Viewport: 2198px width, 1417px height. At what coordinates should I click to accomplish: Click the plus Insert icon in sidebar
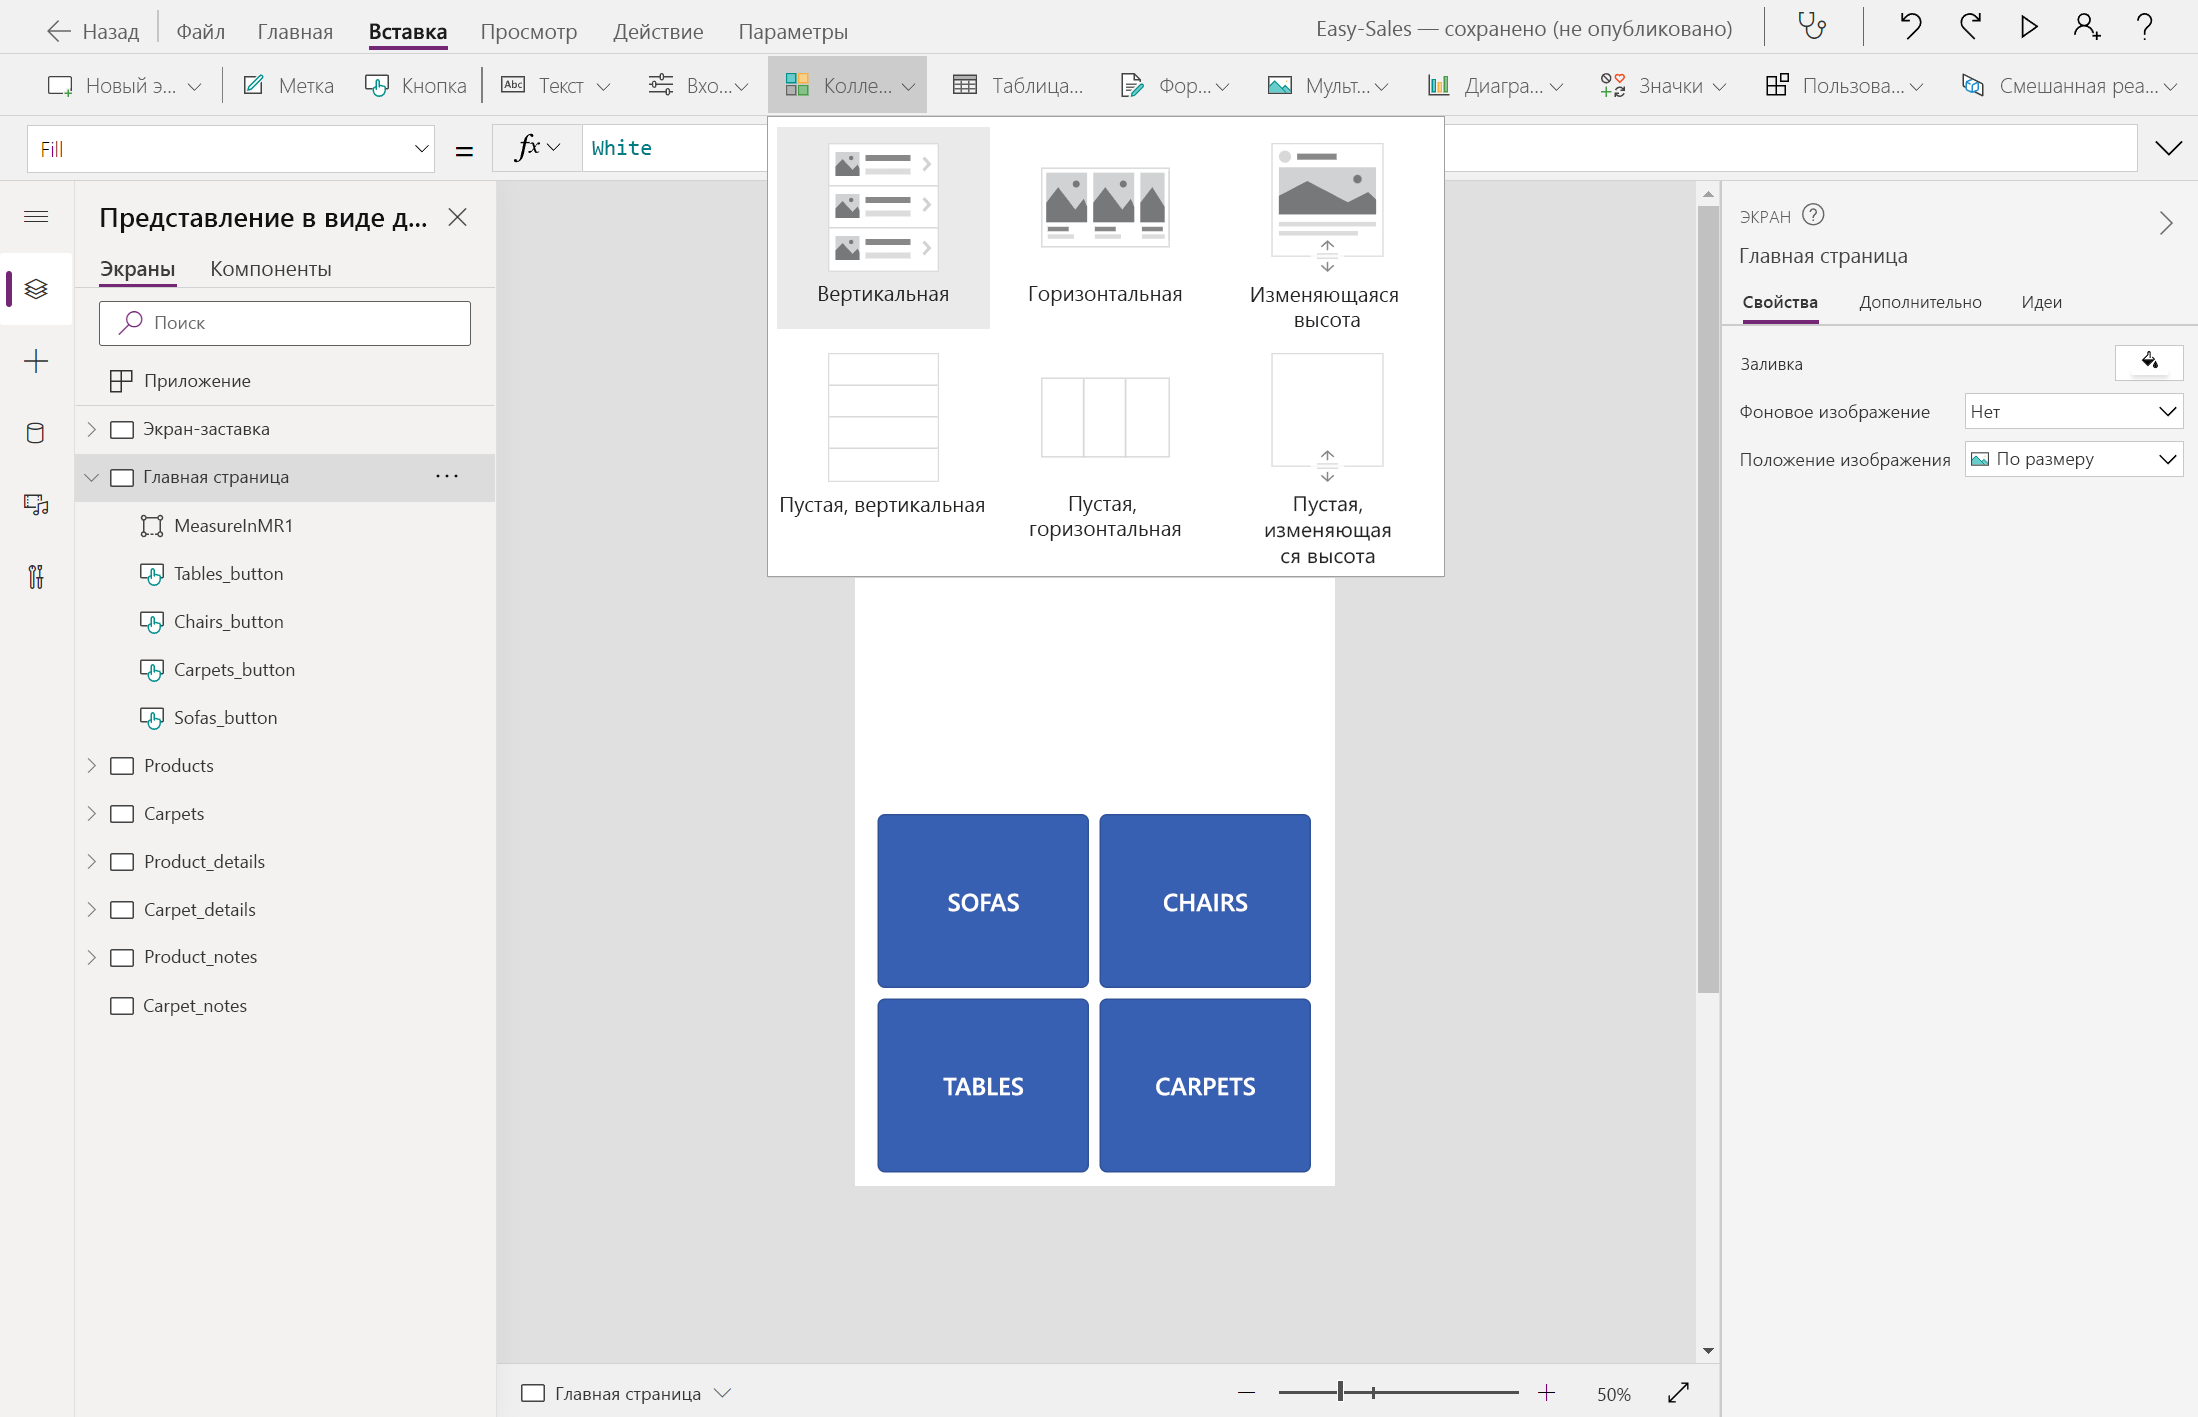coord(36,361)
